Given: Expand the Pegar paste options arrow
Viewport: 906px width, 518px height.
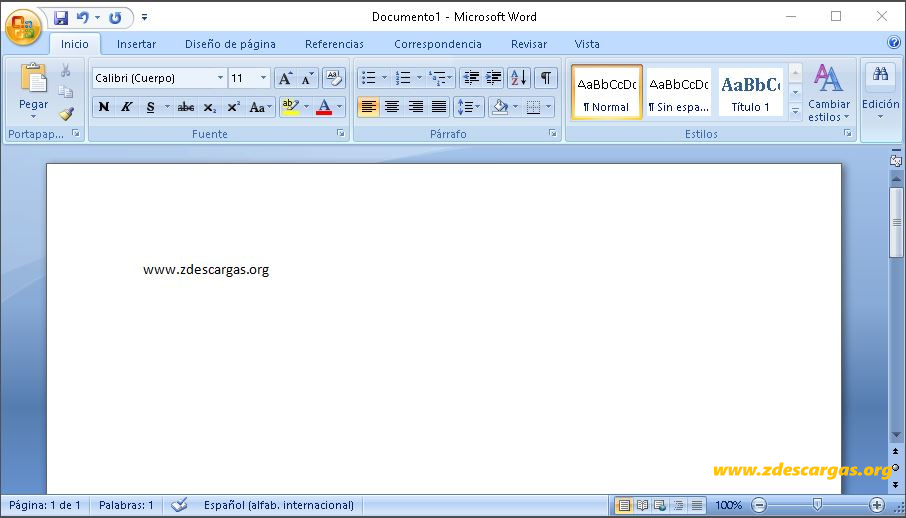Looking at the screenshot, I should click(34, 116).
